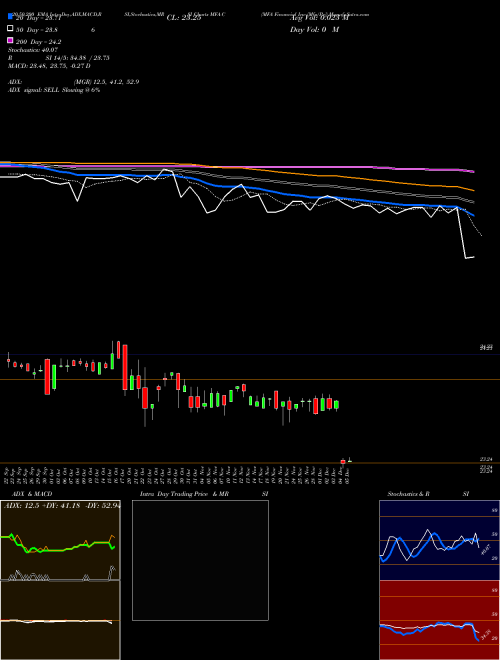Viewport: 500px width, 660px height.
Task: Click the "ADX signal: SELL" text line
Action: (x=54, y=90)
